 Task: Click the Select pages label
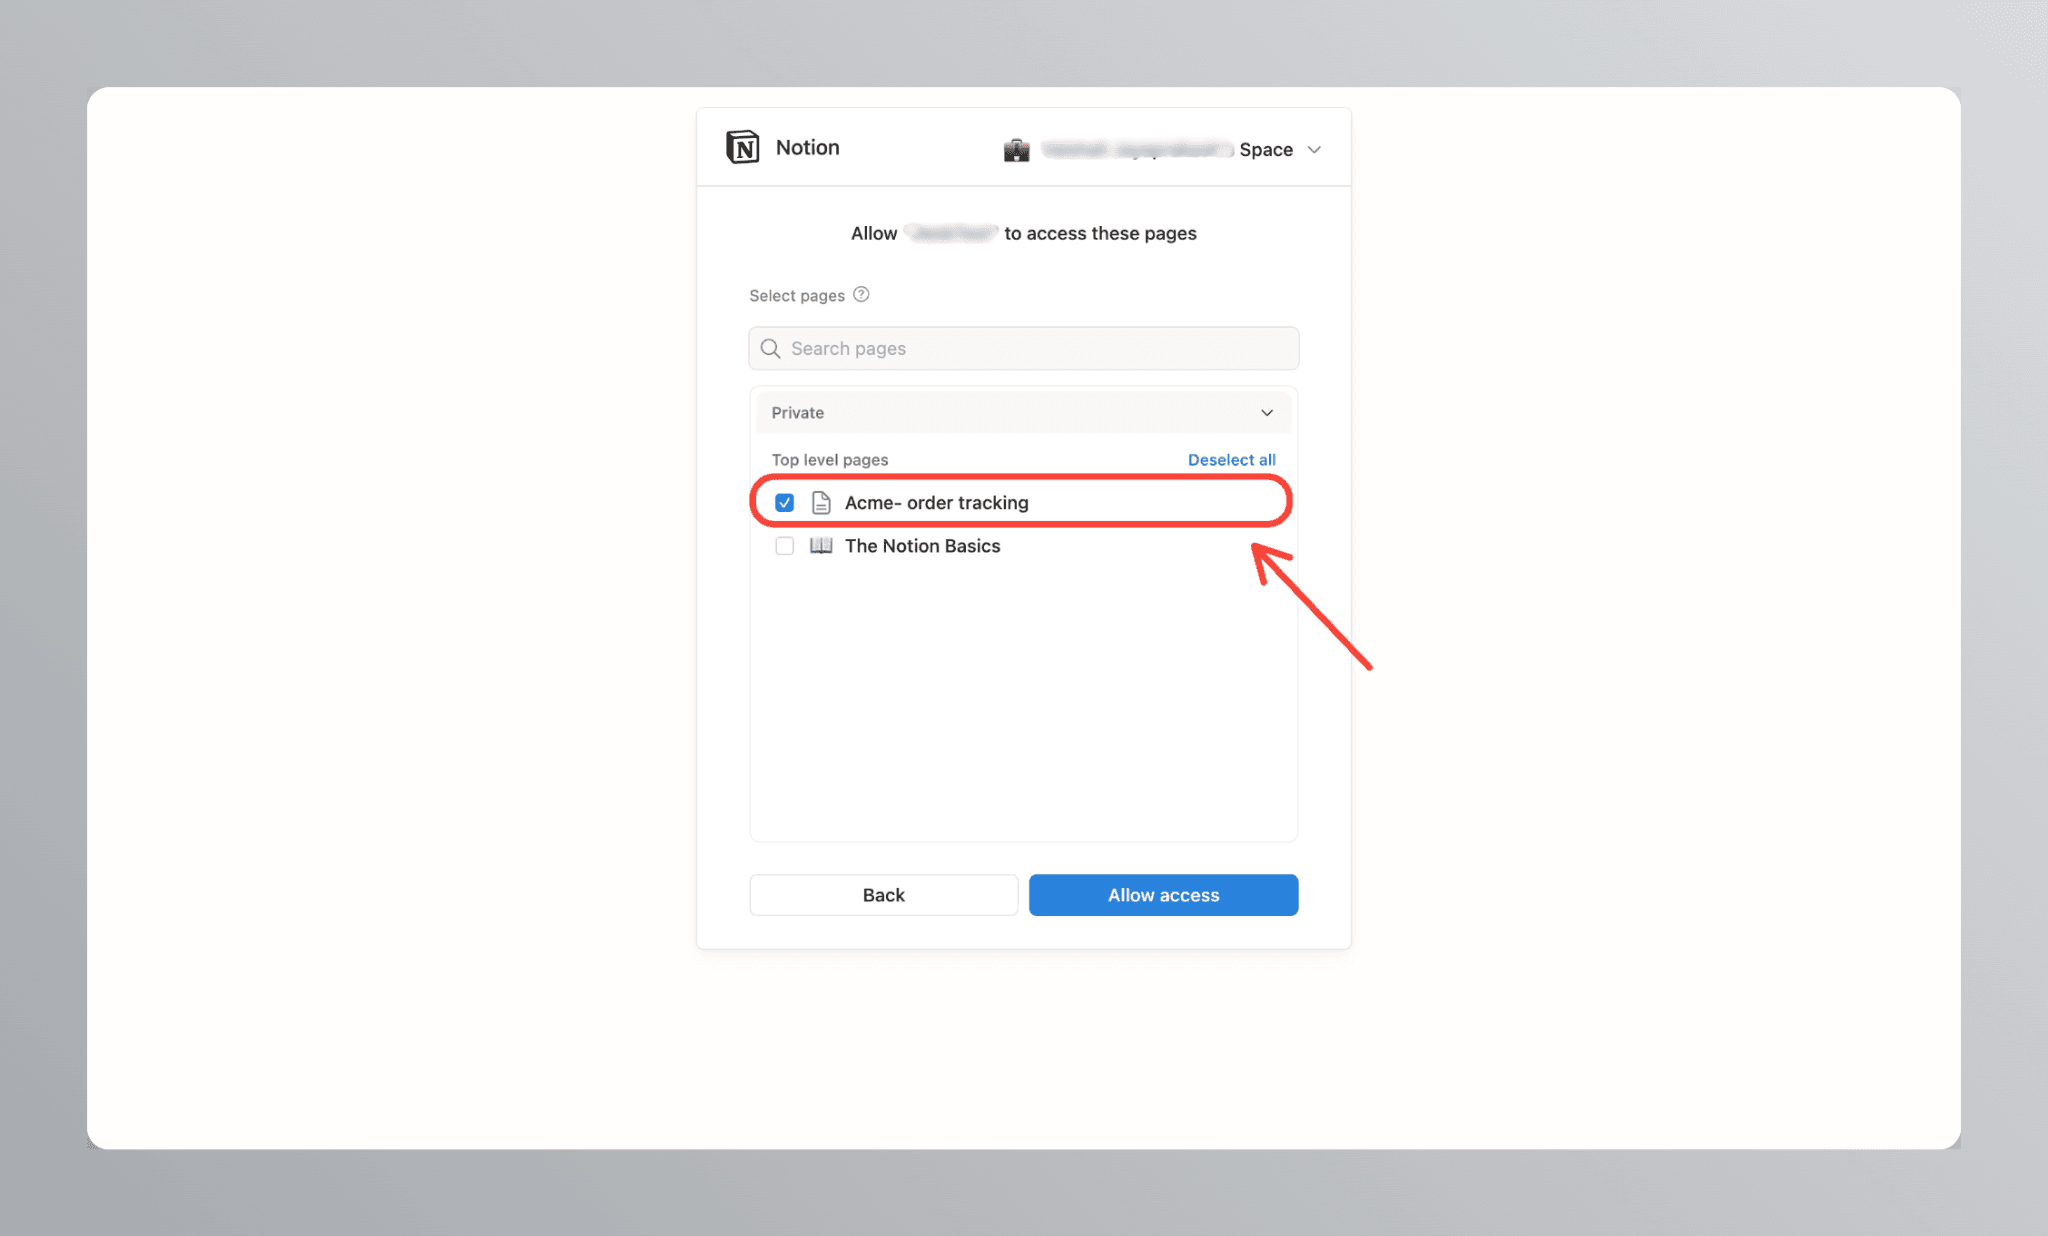tap(797, 296)
